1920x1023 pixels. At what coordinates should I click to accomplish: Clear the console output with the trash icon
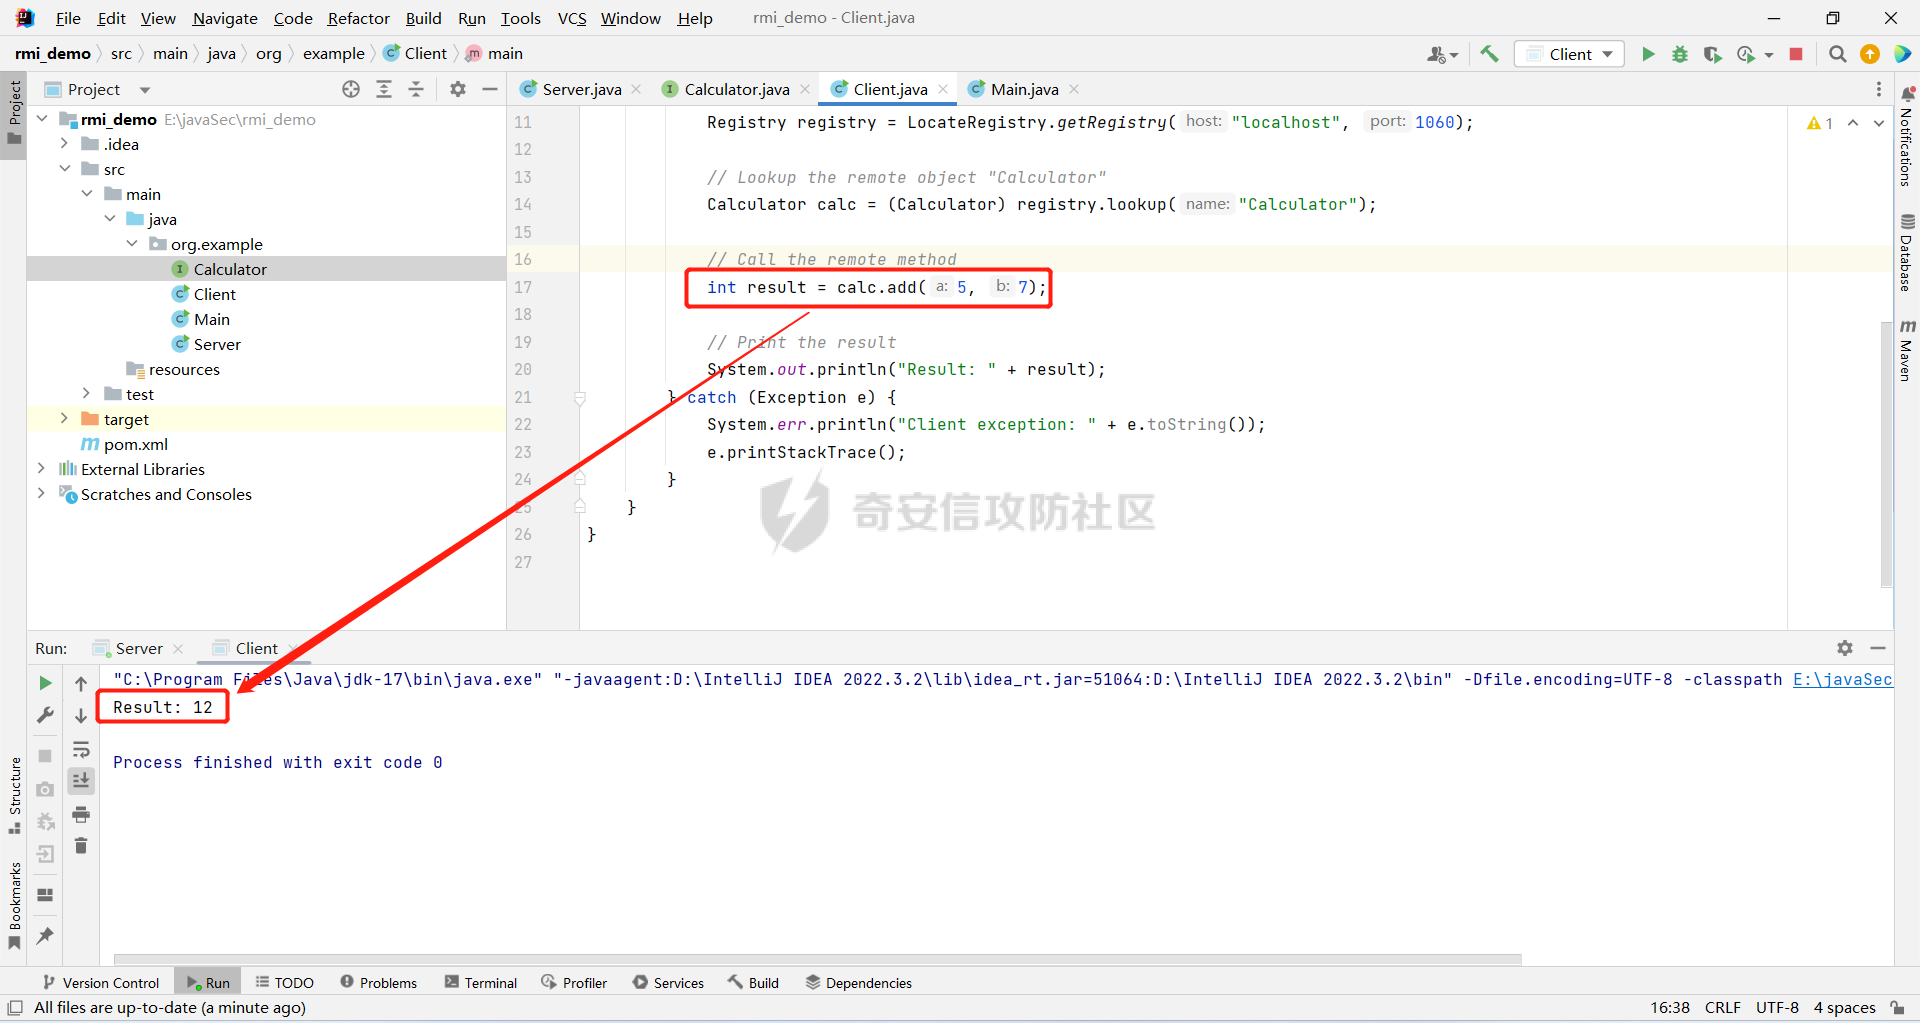81,846
